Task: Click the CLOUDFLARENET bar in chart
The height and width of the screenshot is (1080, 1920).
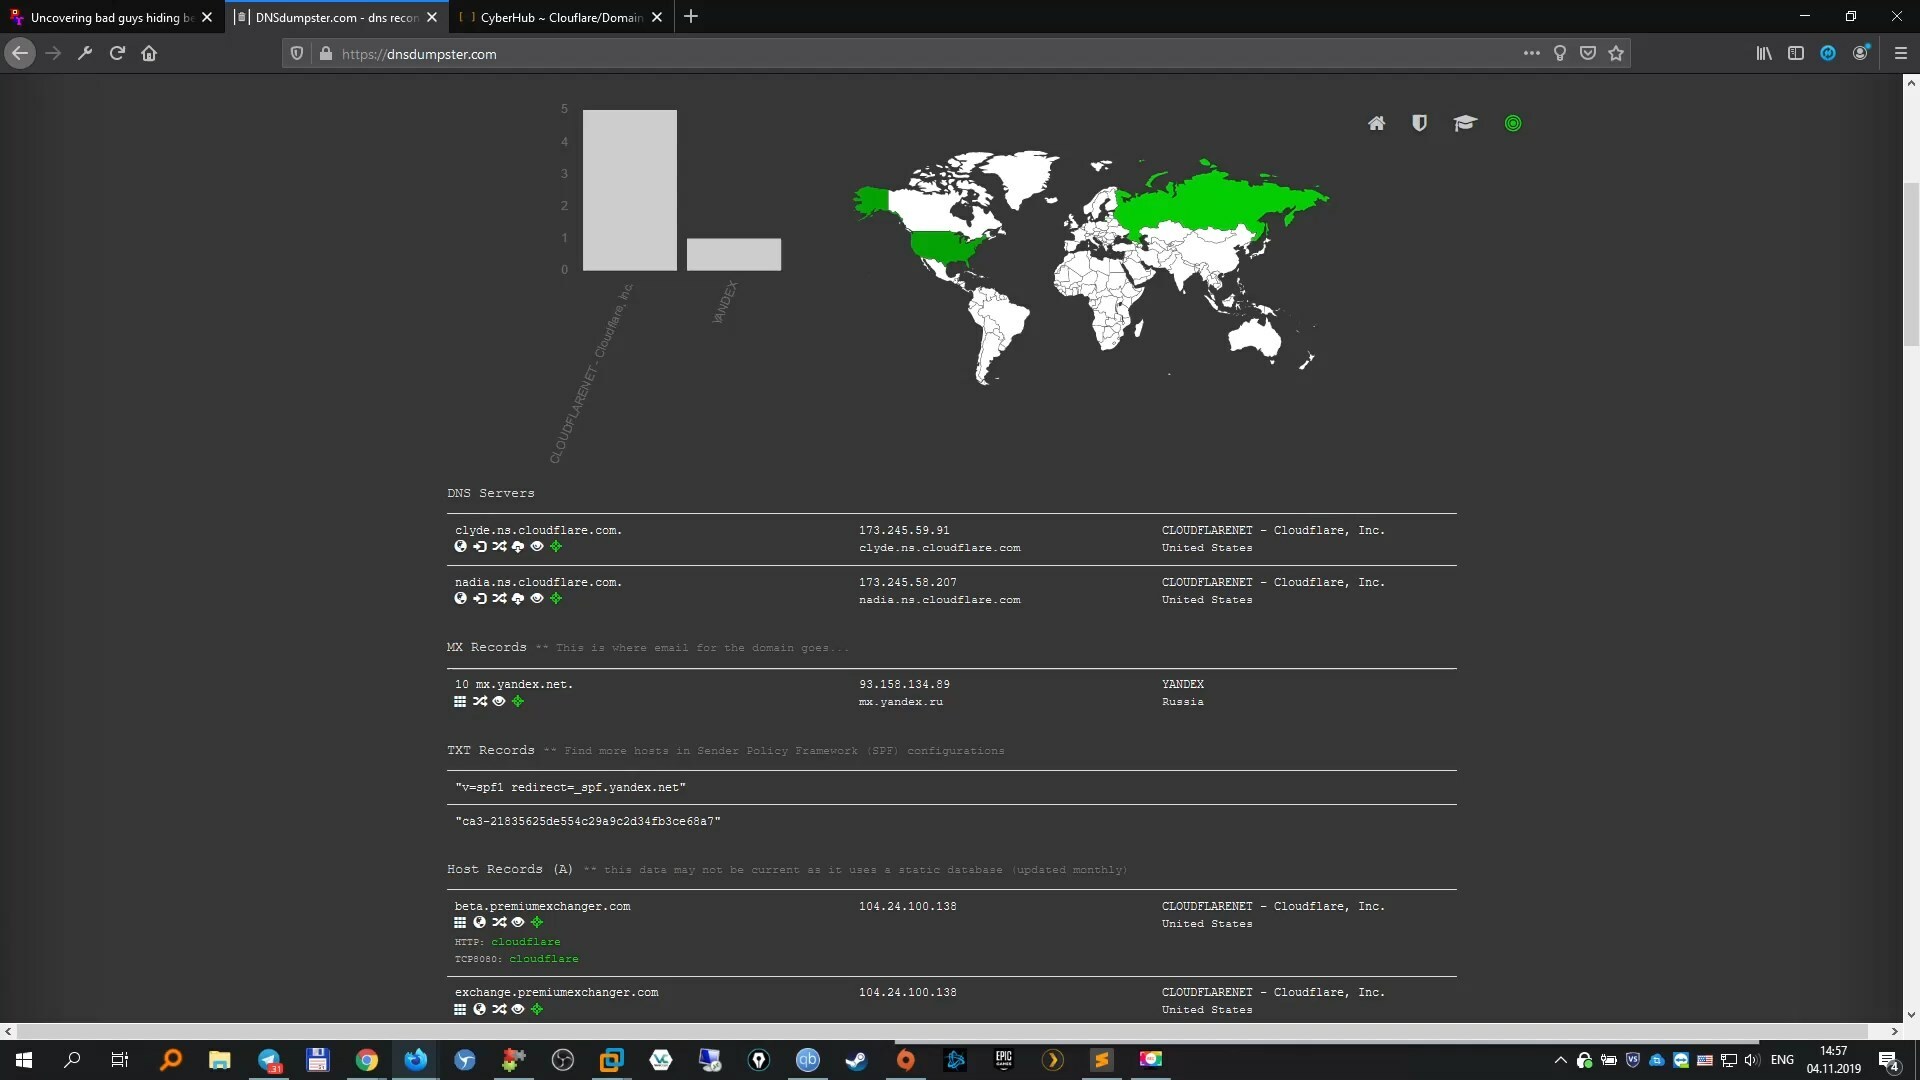Action: coord(630,190)
